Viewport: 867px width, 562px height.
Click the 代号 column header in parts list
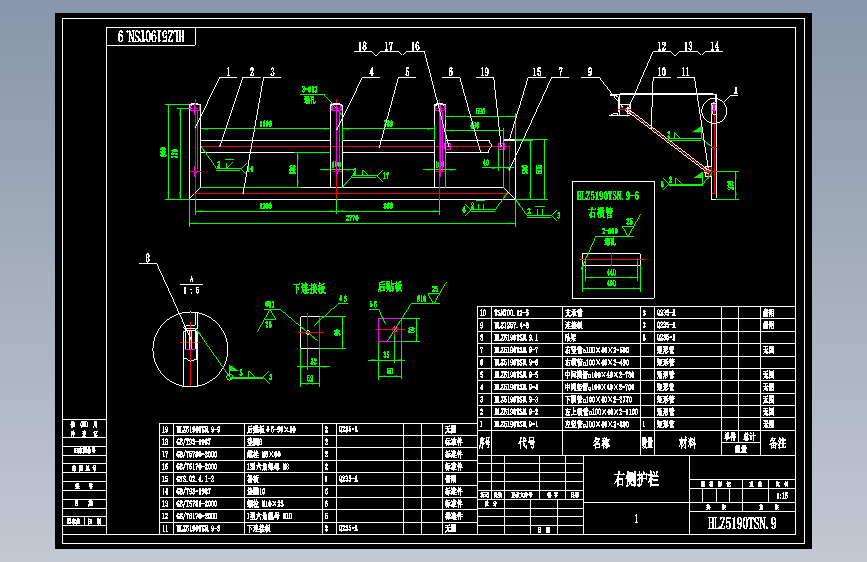click(526, 443)
